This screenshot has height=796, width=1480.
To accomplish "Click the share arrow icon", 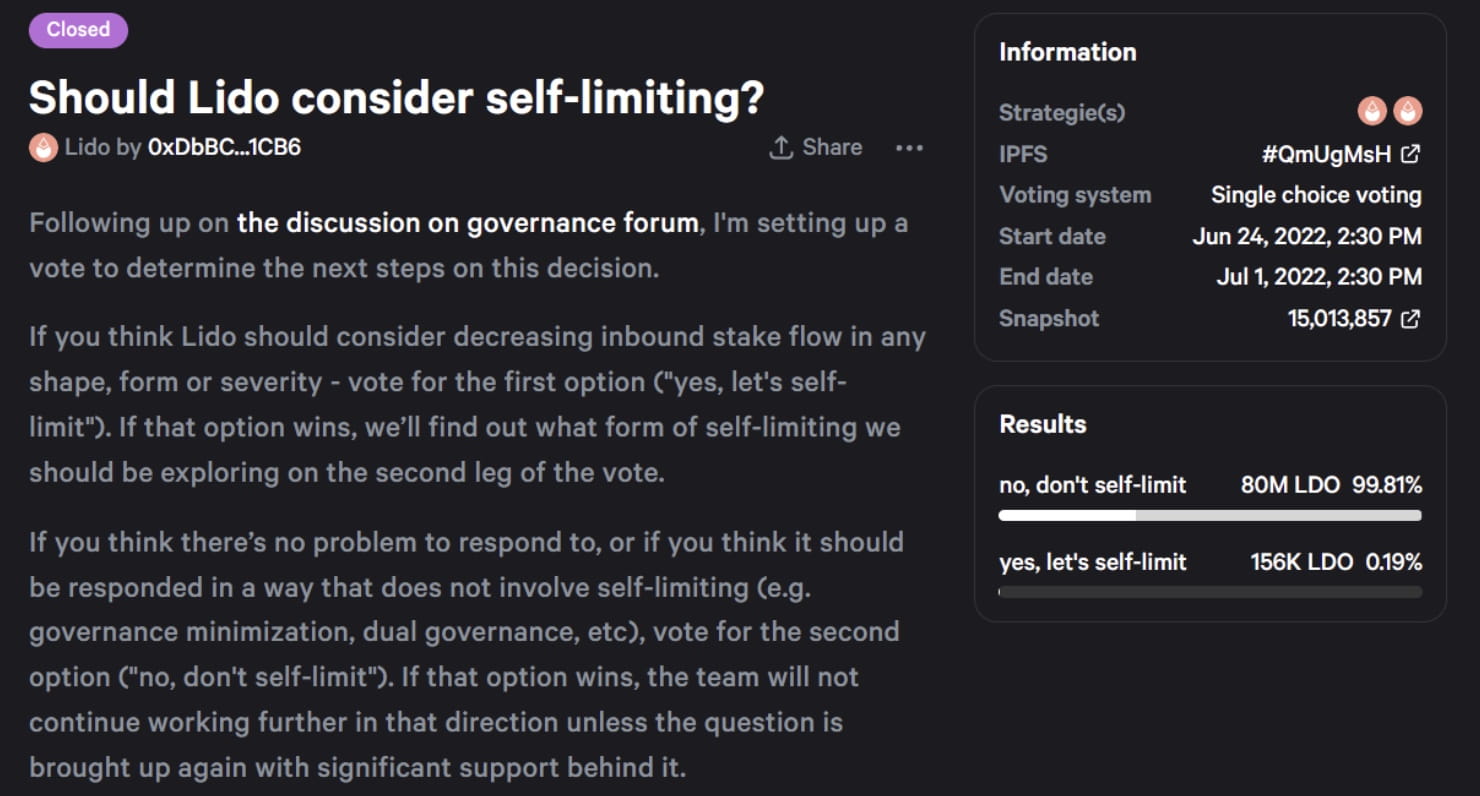I will click(x=780, y=148).
